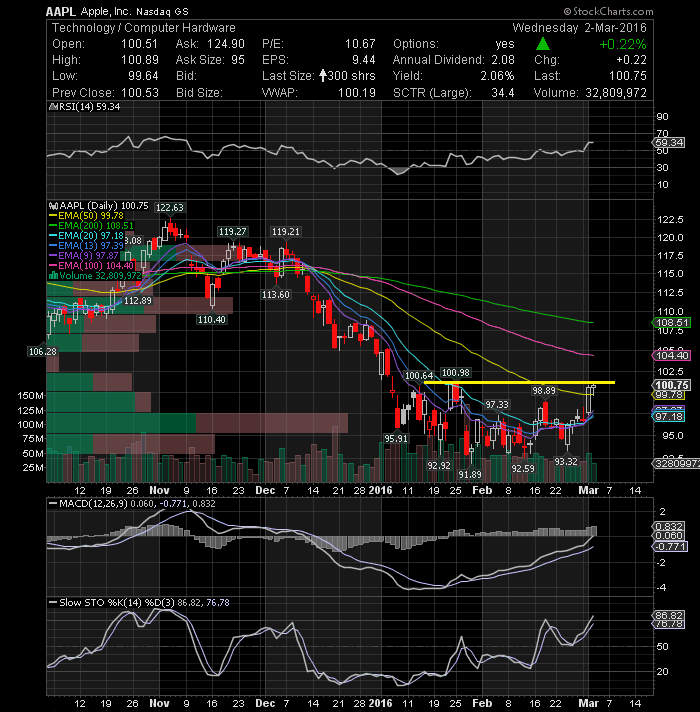Click the 91.89 low price annotation
This screenshot has width=700, height=712.
(x=470, y=475)
